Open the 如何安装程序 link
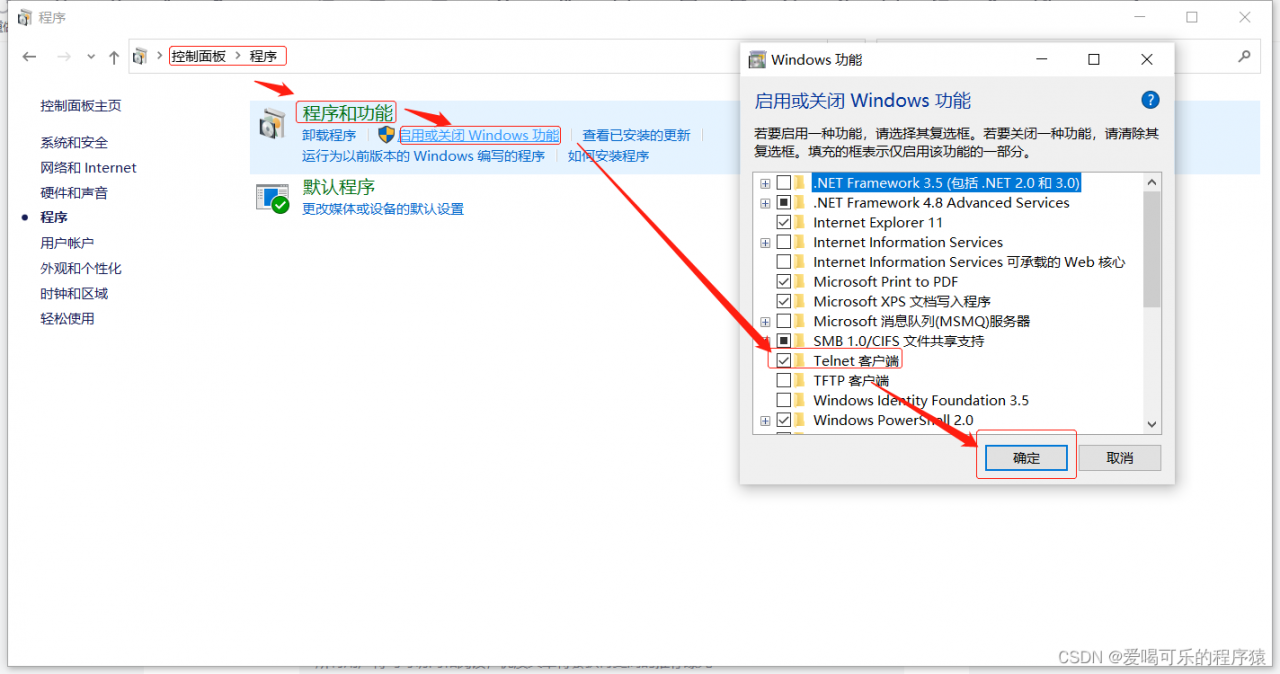 [609, 156]
